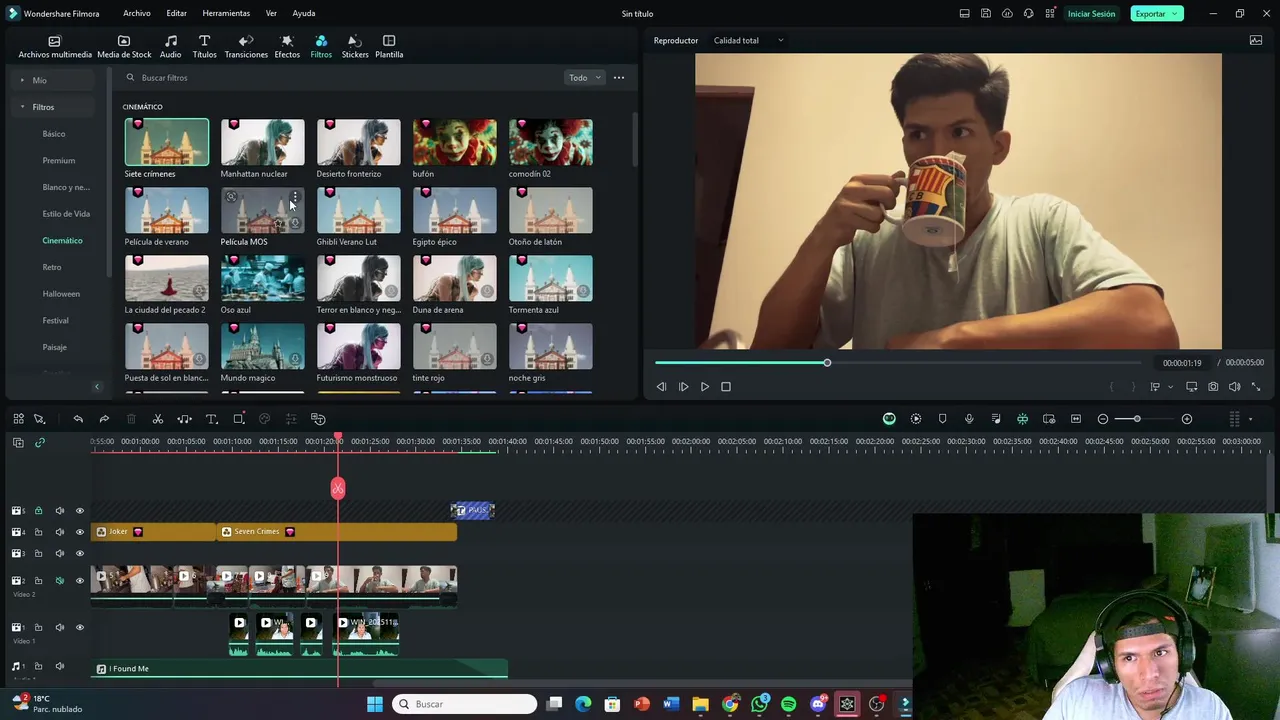Open the audio stretch tool

click(185, 419)
